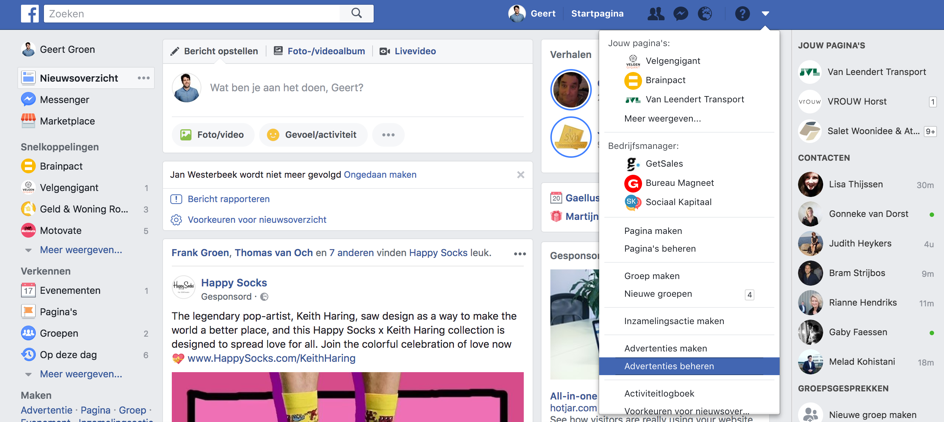This screenshot has height=422, width=944.
Task: Click the search magnifier button
Action: pyautogui.click(x=356, y=13)
